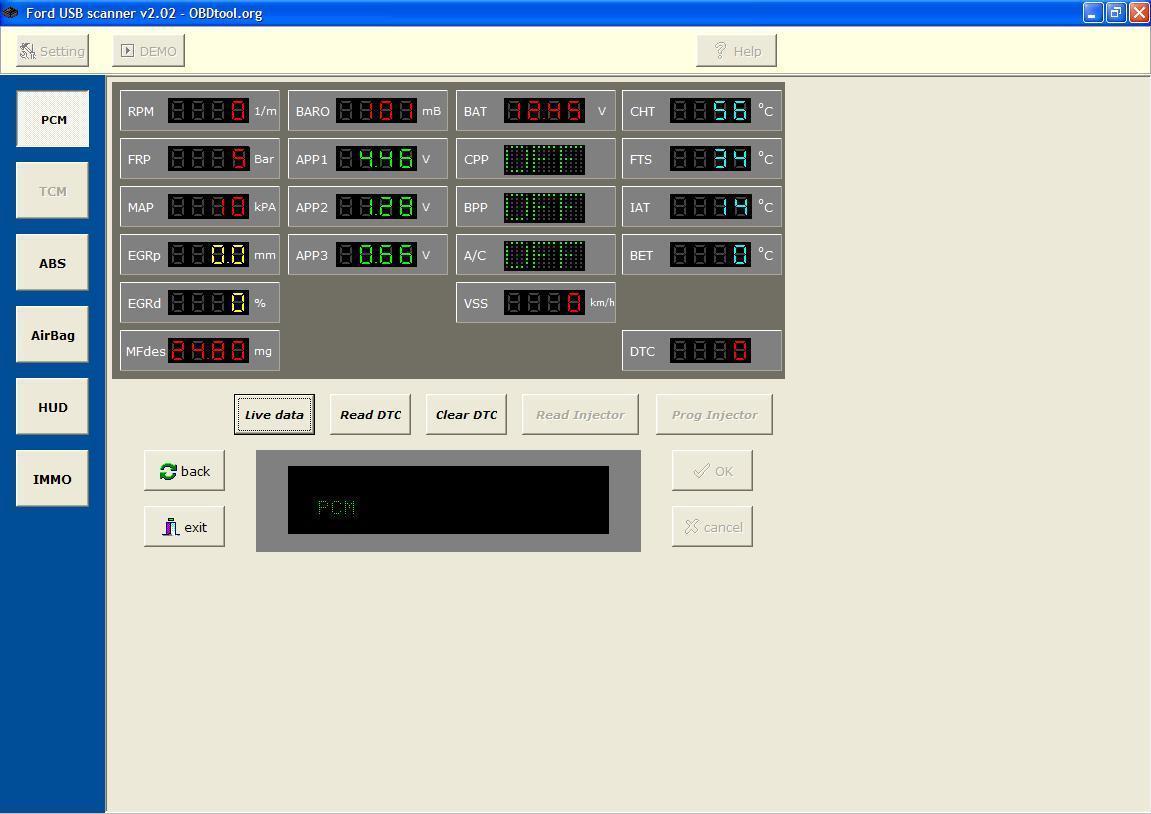
Task: Click the EGRd percent readout
Action: point(208,302)
